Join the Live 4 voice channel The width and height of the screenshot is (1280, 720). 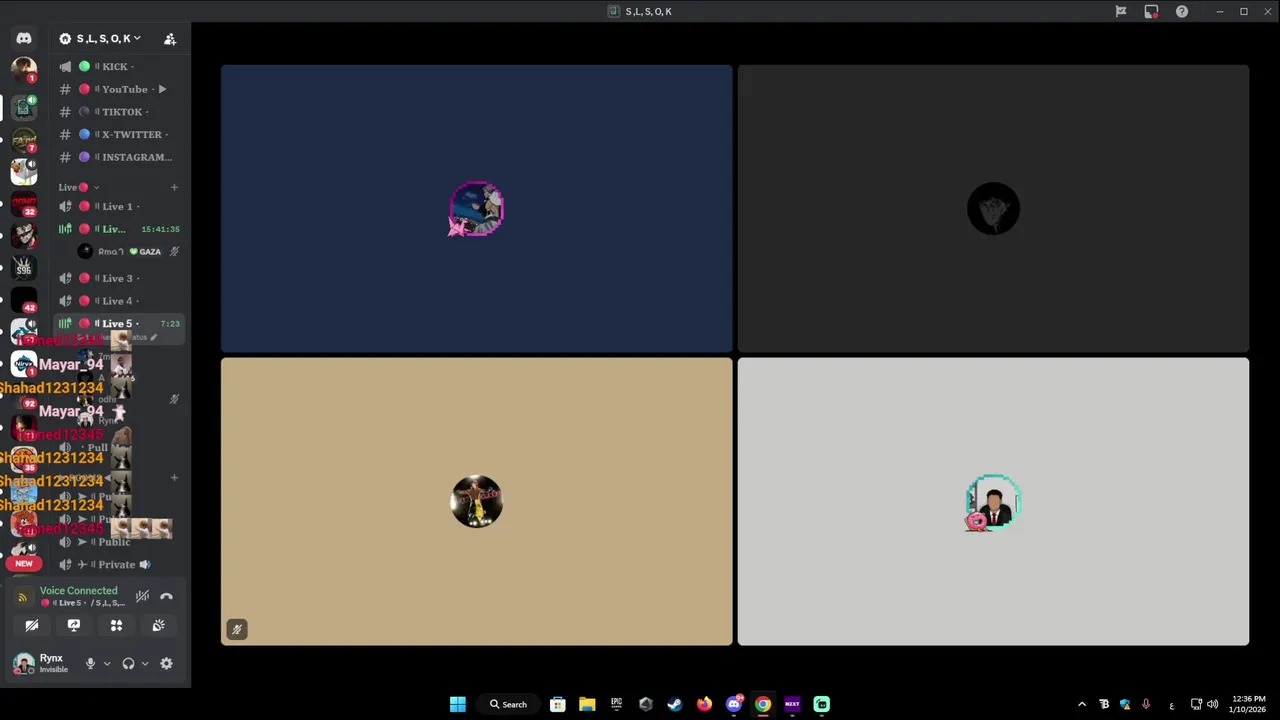coord(118,301)
